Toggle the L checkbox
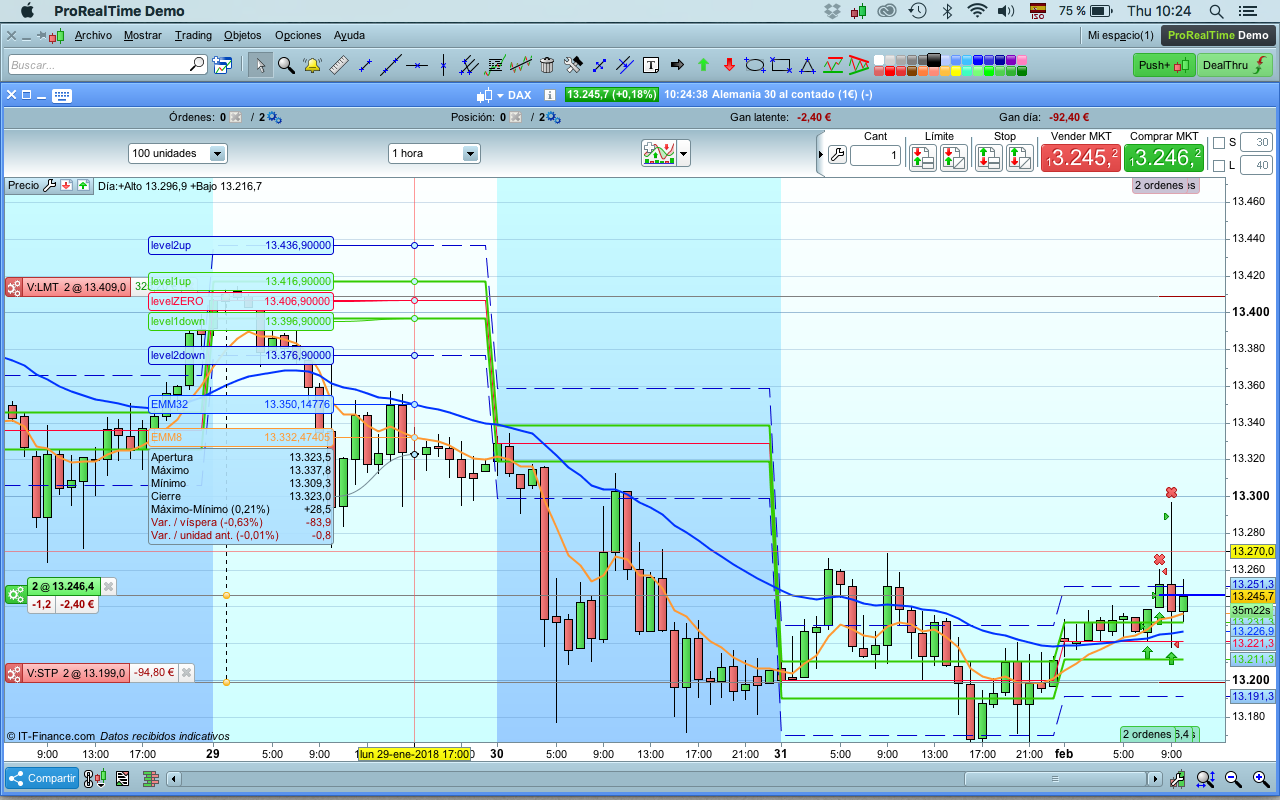 point(1218,166)
